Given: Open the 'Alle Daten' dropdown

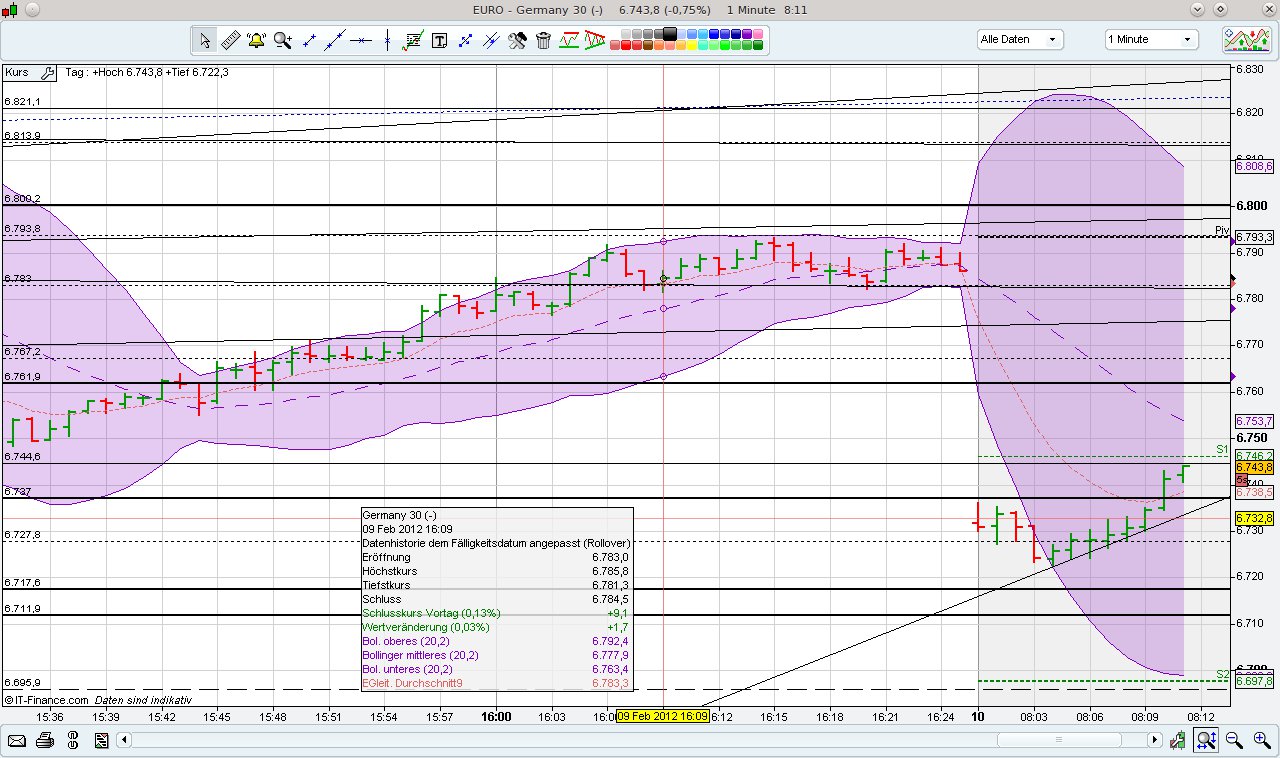Looking at the screenshot, I should [x=1019, y=38].
